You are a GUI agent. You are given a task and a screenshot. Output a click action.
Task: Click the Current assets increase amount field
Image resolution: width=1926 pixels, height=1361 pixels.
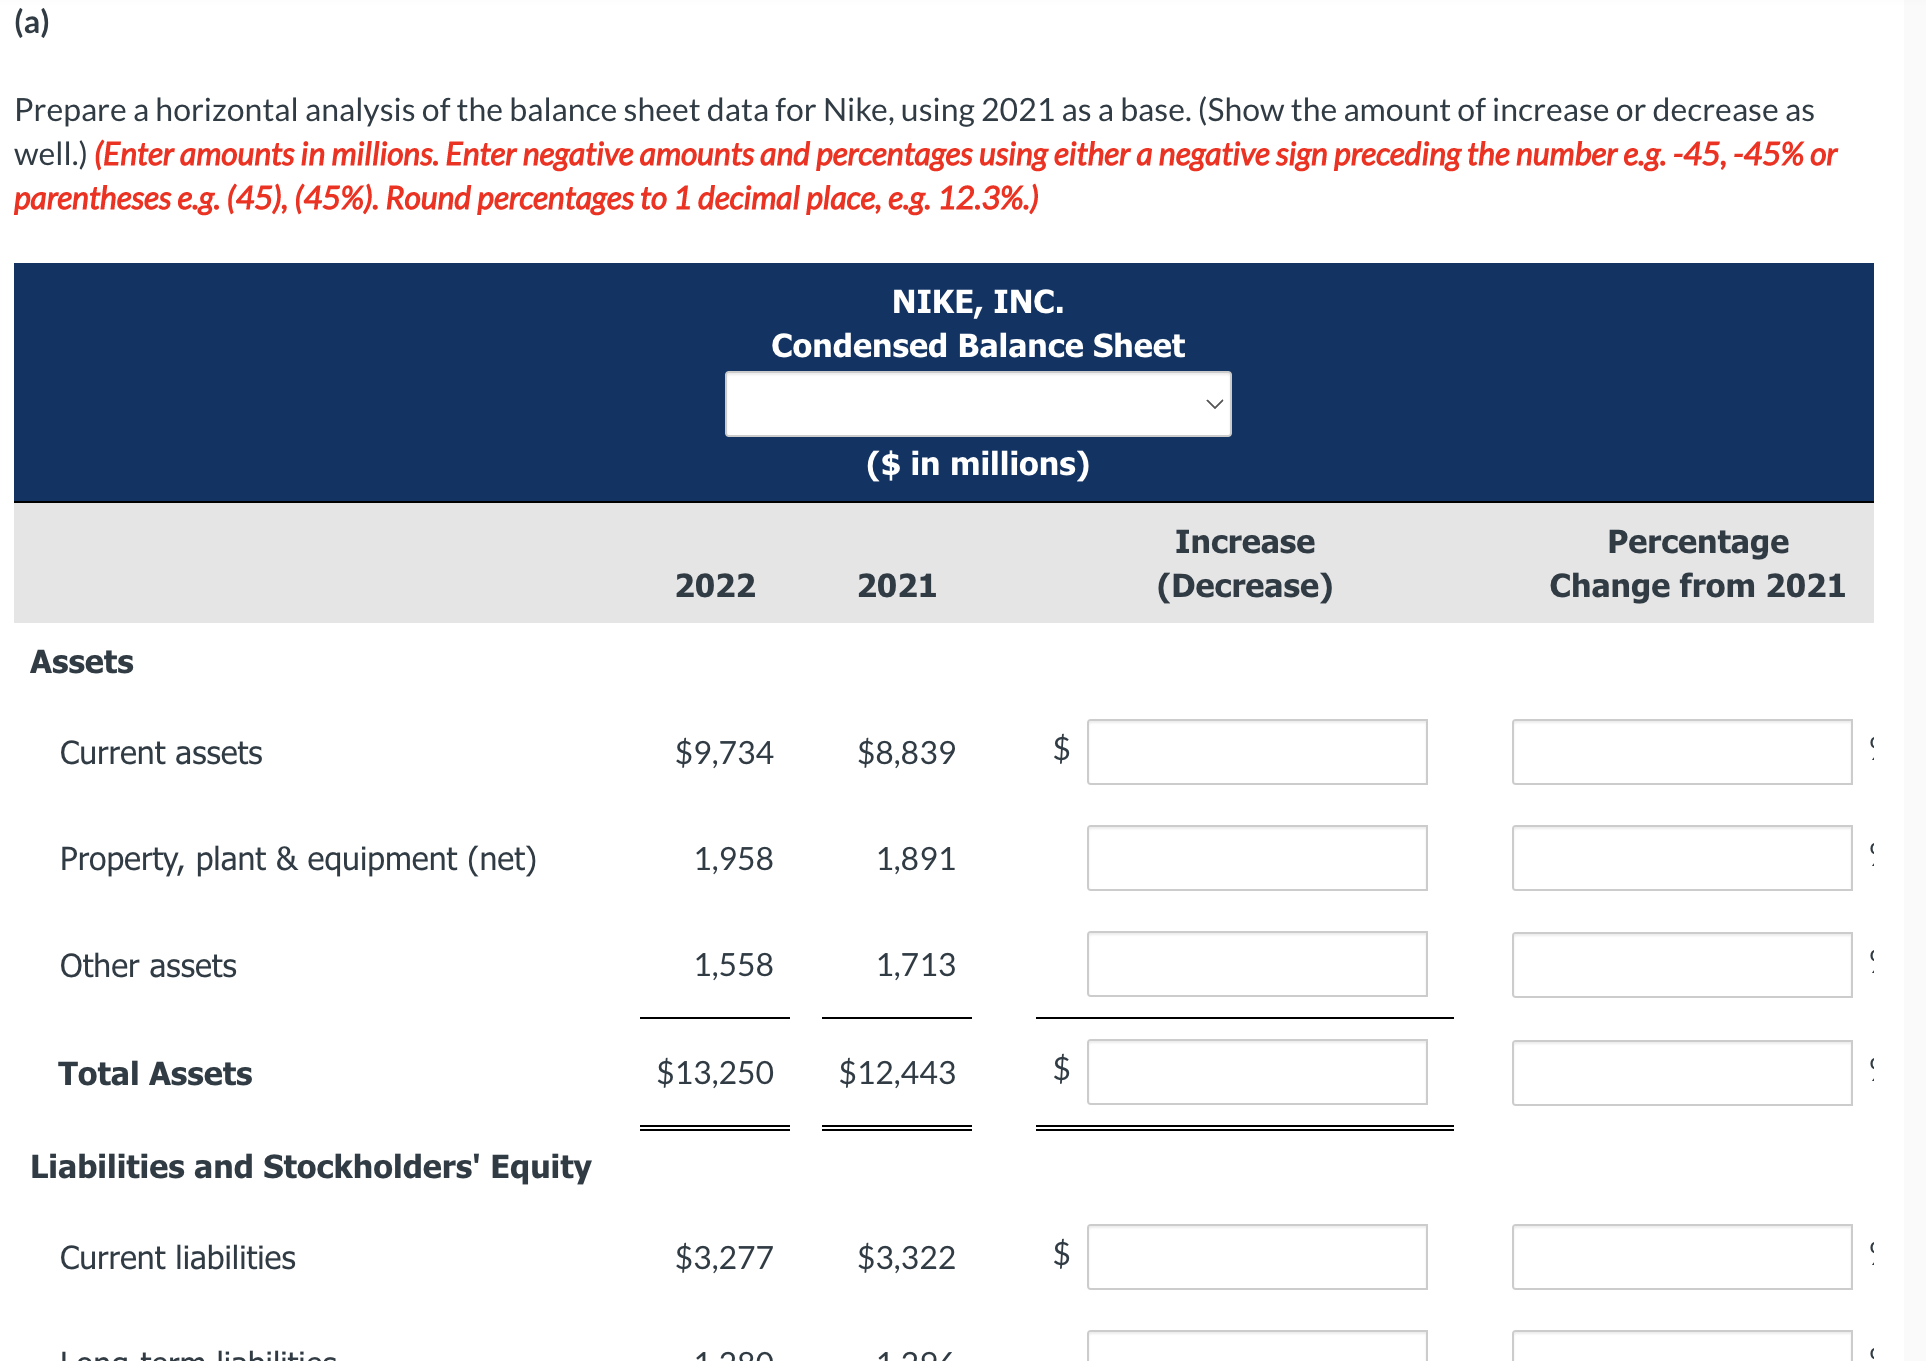click(1256, 752)
